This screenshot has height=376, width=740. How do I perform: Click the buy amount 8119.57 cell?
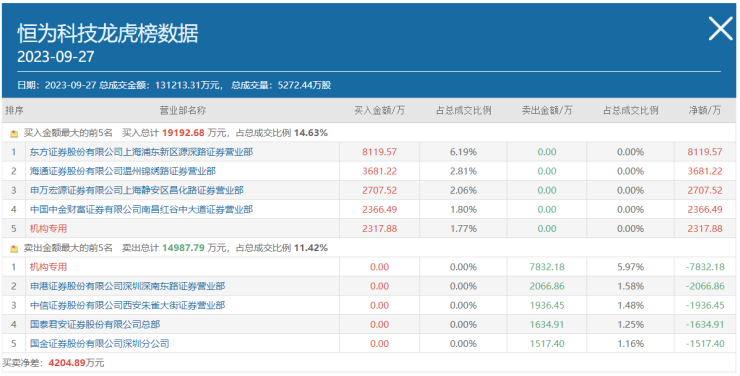pyautogui.click(x=379, y=152)
